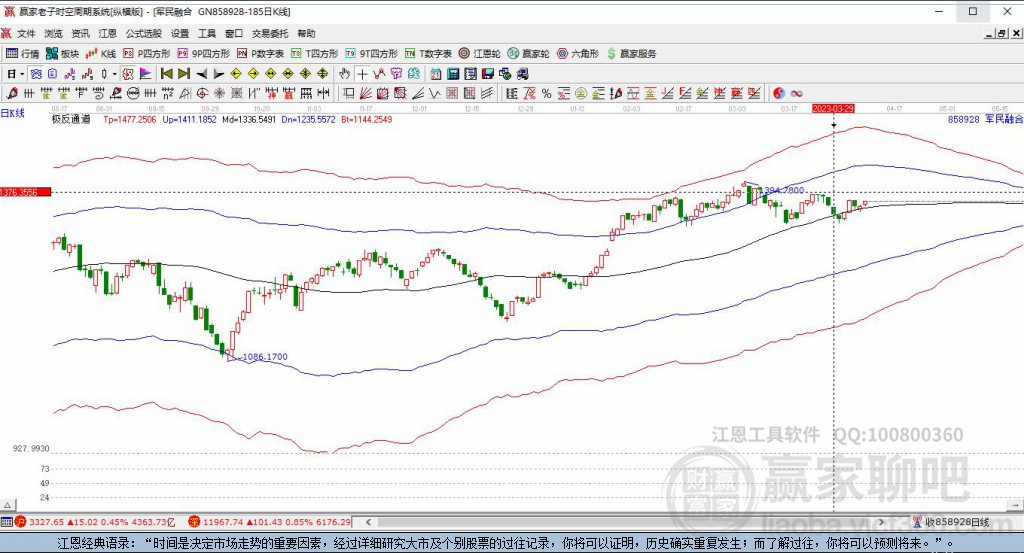
Task: Click the Tp=1477.2506 value
Action: click(x=130, y=119)
